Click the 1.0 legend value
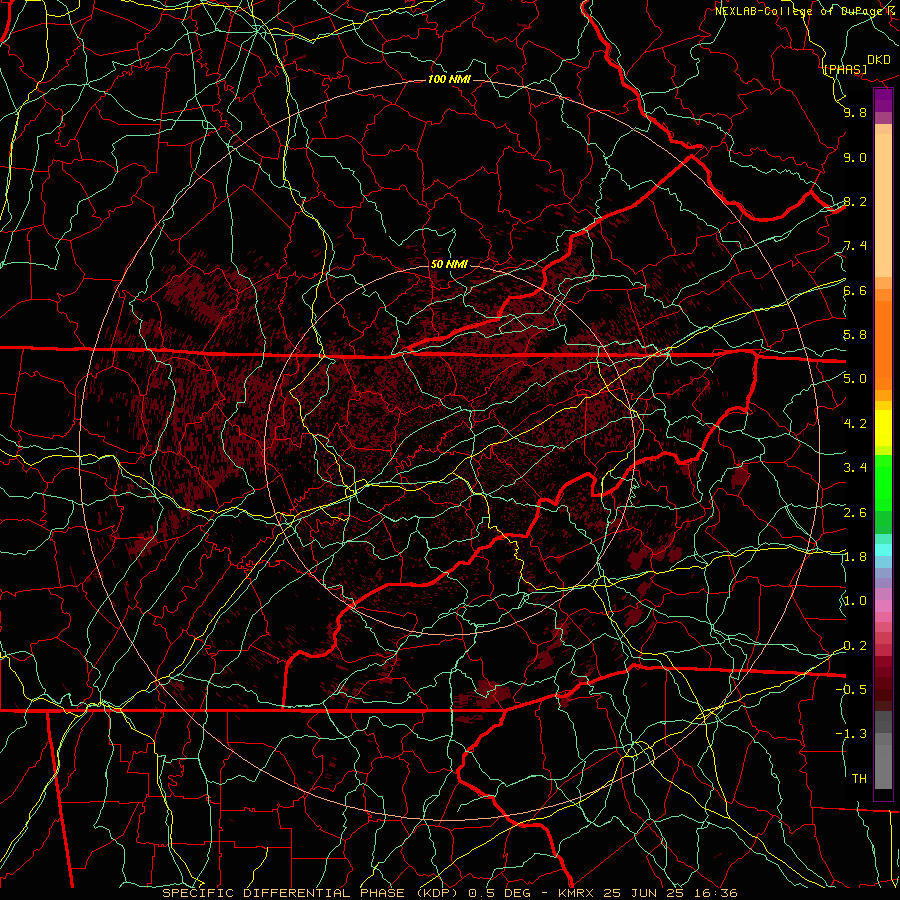900x900 pixels. point(855,601)
